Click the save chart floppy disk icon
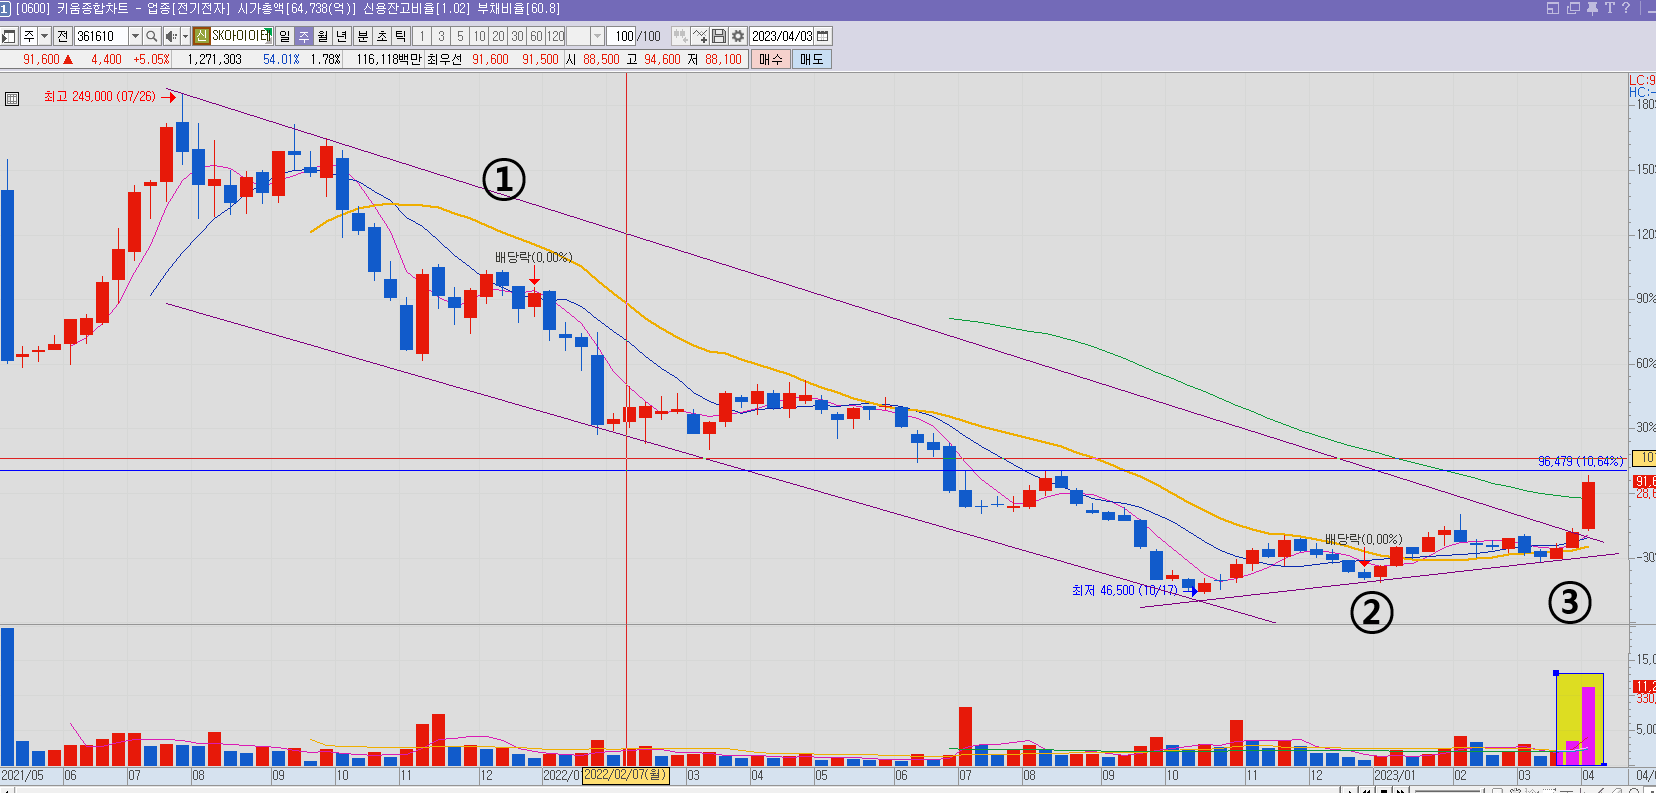 pos(718,36)
